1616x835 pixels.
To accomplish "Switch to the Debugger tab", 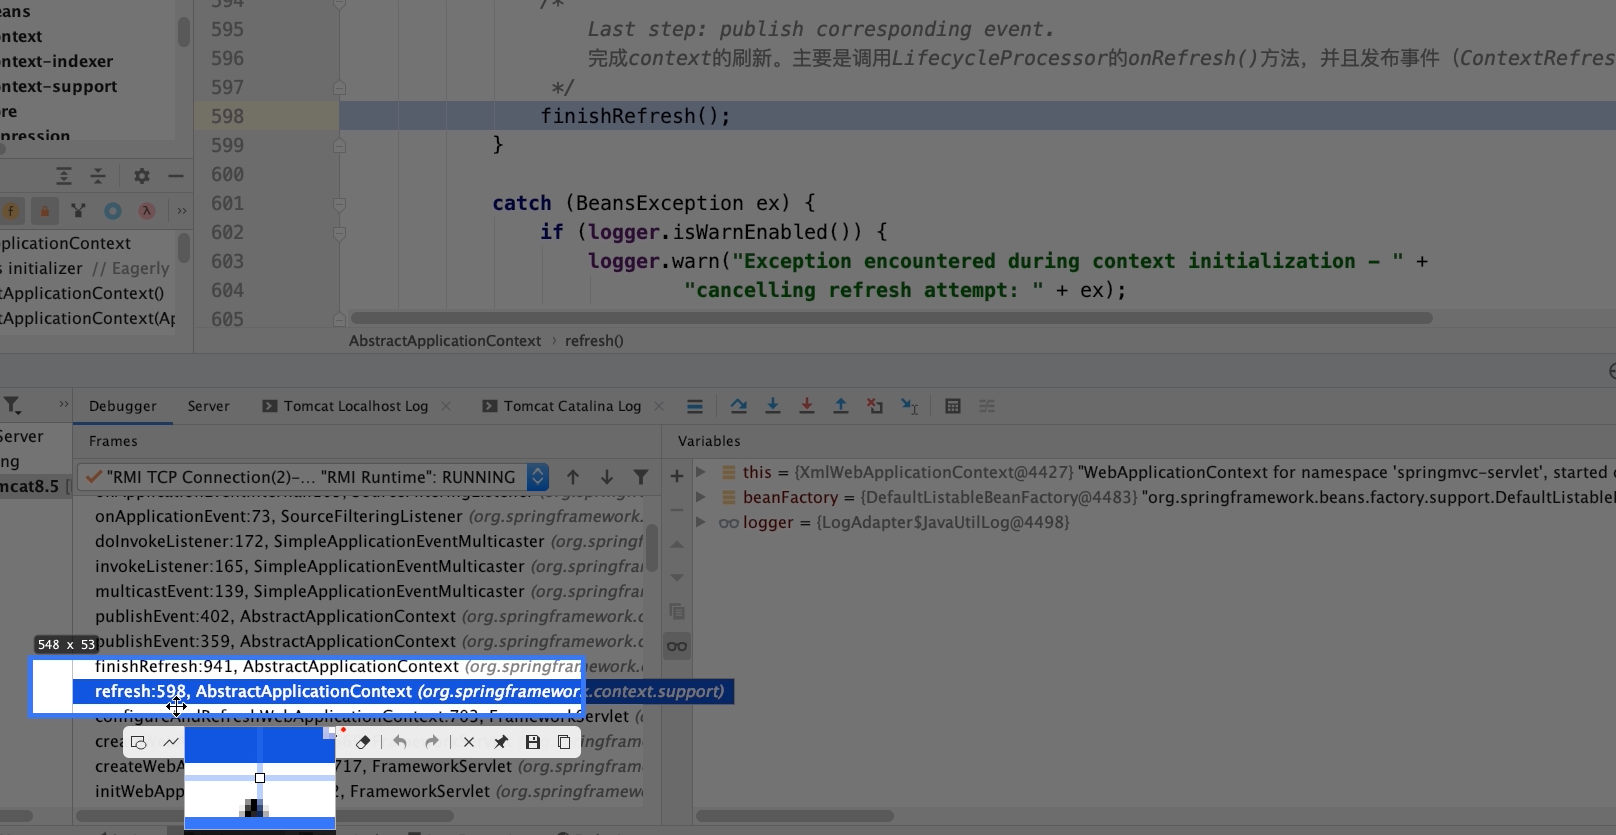I will click(123, 406).
